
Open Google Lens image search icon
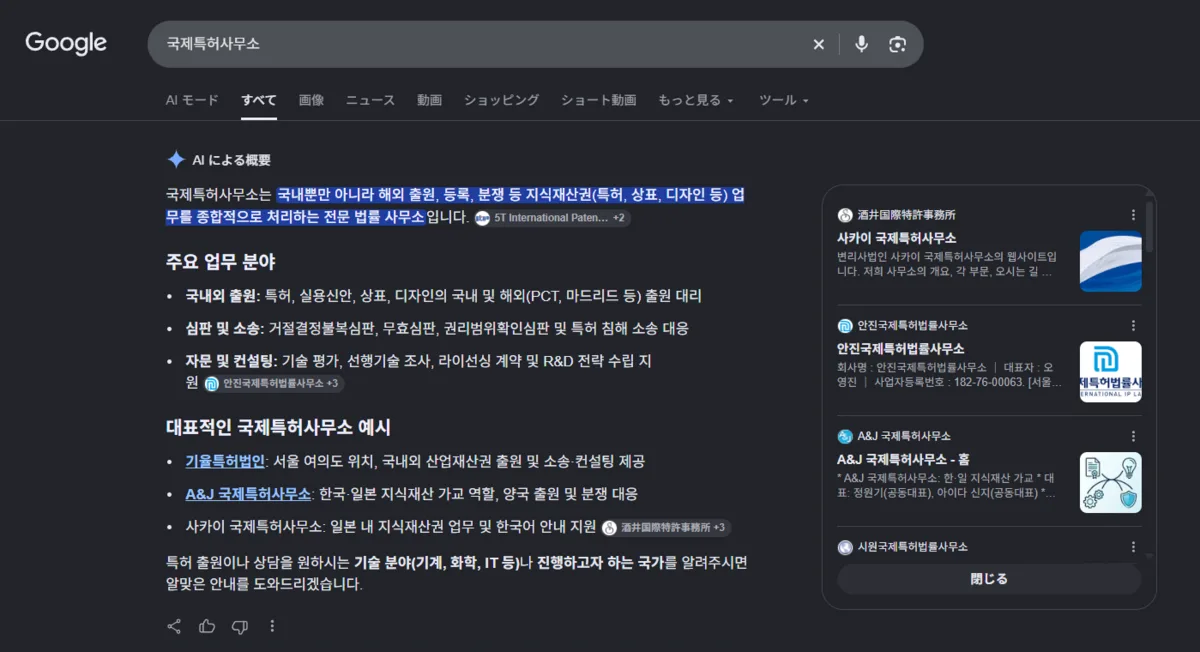click(897, 44)
